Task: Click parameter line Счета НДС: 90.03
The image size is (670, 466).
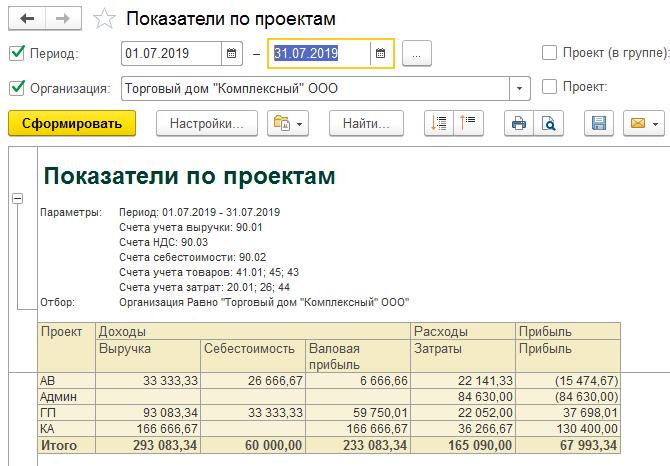Action: pos(163,242)
